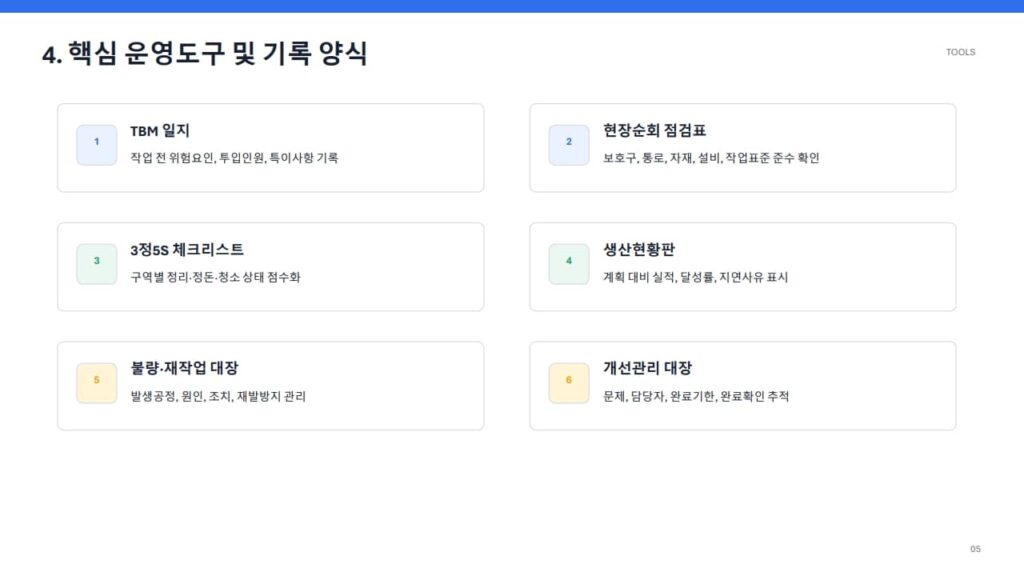Click the text 구역별 정리·정돈·청소 상태 점수화
Screen dimensions: 1024x576
pyautogui.click(x=216, y=277)
